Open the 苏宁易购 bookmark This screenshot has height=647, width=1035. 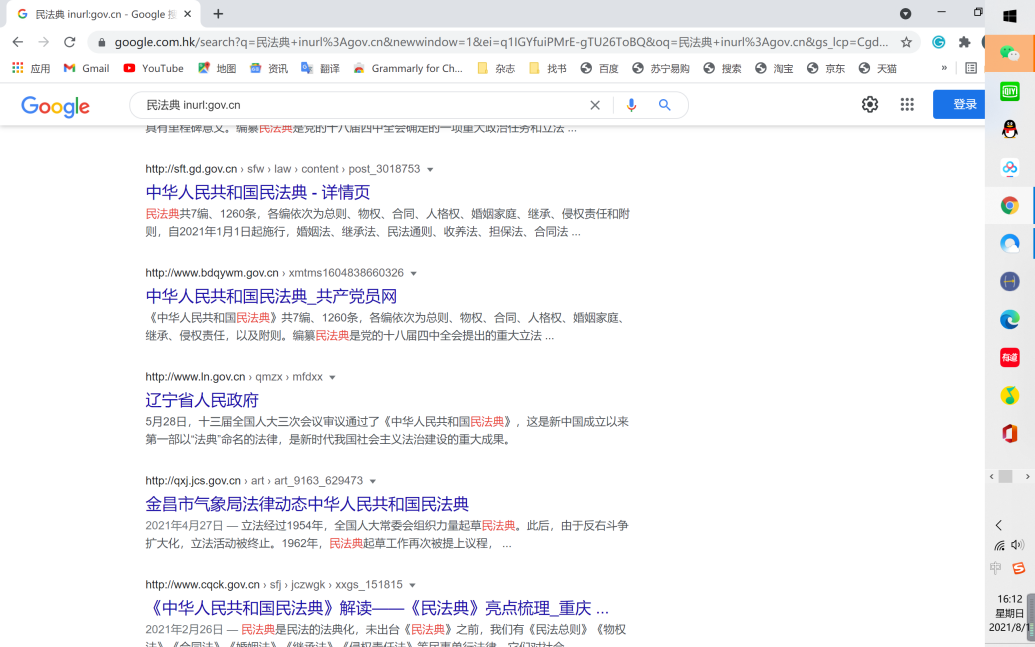661,68
